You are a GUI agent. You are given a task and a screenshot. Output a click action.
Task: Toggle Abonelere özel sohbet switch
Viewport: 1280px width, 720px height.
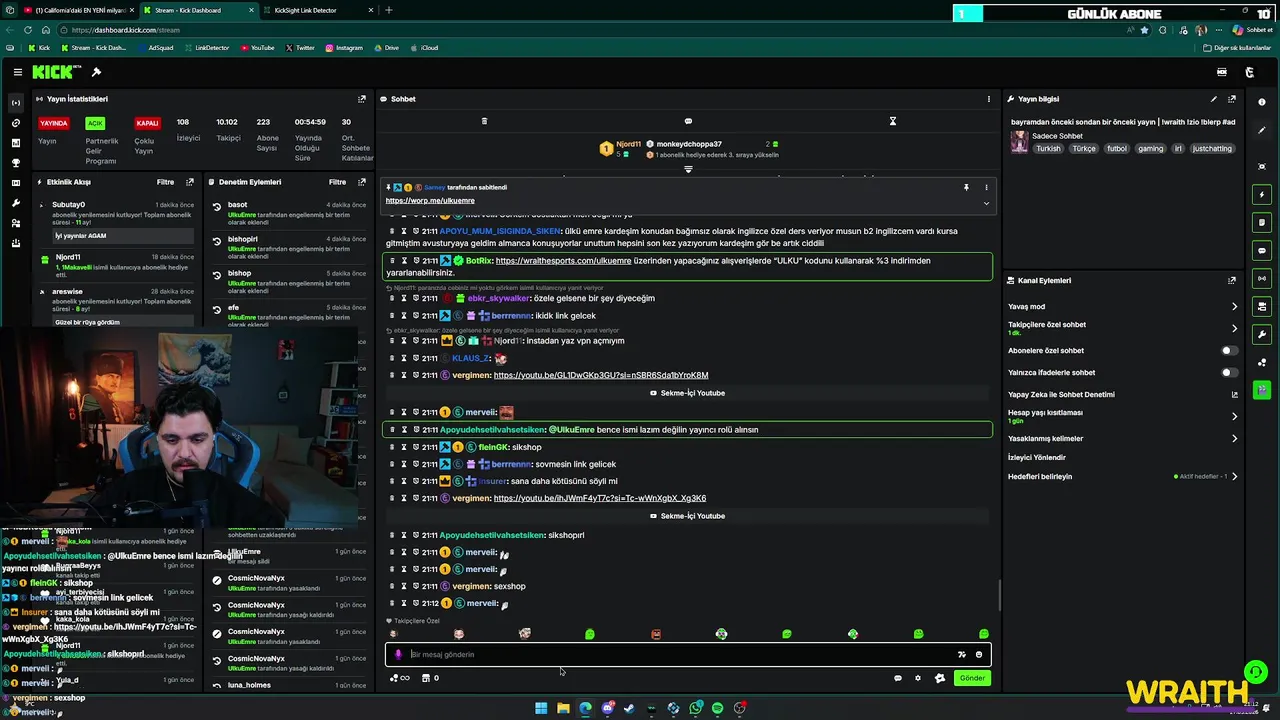(x=1229, y=351)
